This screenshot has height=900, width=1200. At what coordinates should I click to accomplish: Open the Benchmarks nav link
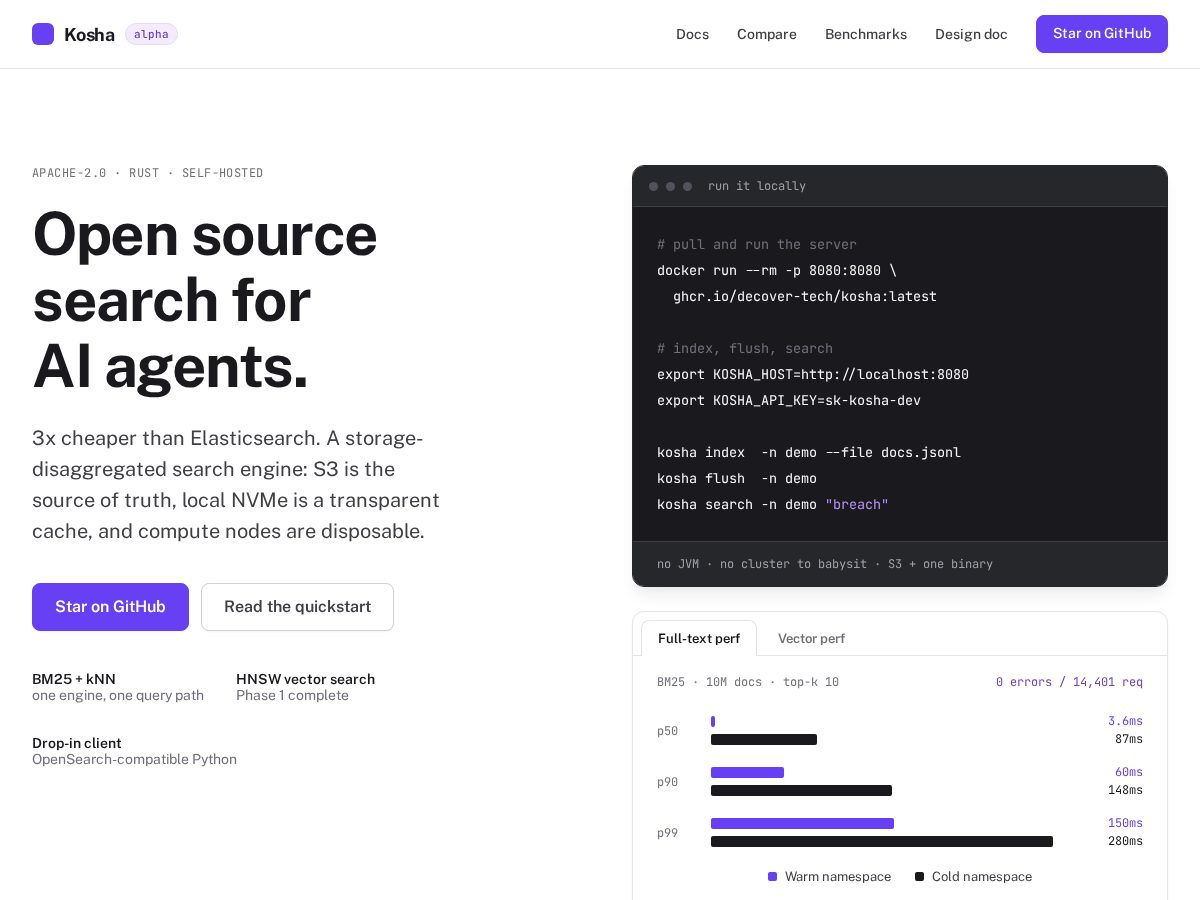866,34
